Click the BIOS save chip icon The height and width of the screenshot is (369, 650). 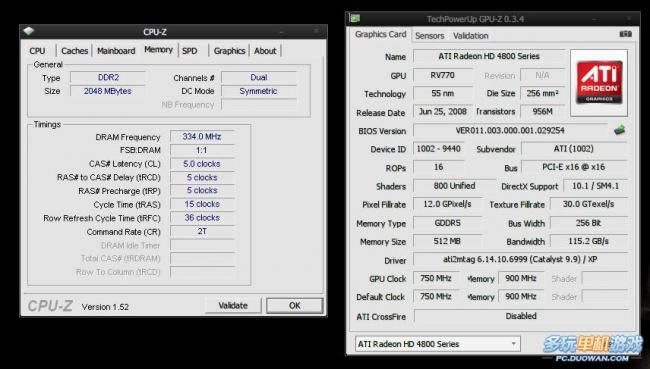[x=619, y=130]
